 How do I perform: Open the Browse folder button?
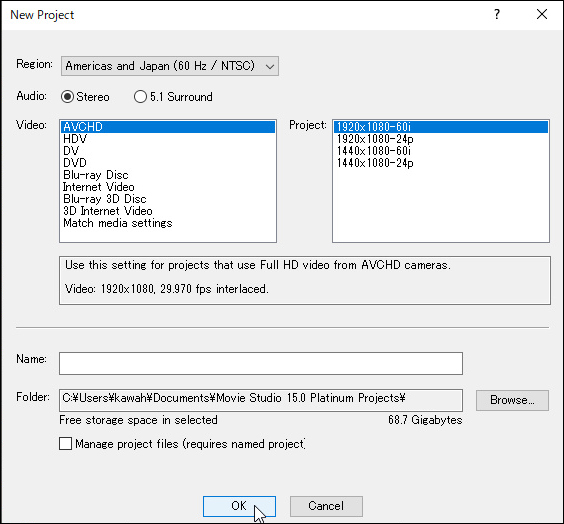(x=512, y=400)
